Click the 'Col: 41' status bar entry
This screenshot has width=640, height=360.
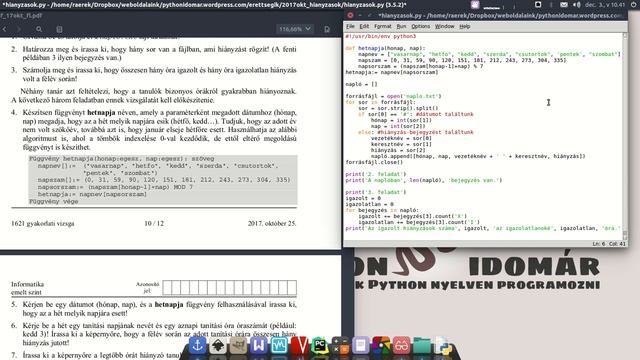pos(617,244)
